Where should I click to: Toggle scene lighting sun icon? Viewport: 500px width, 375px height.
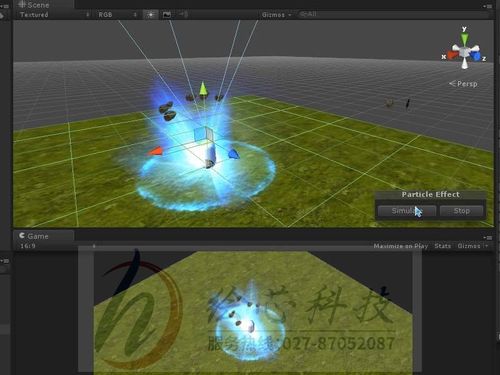click(x=151, y=15)
